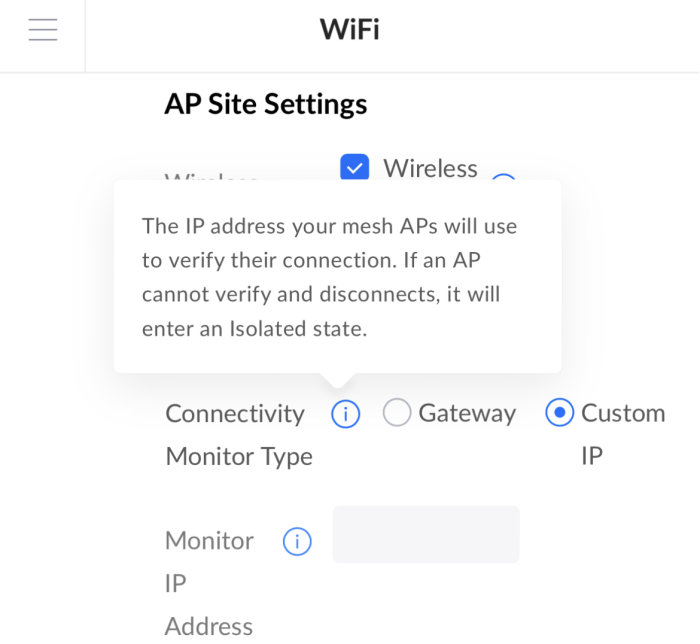Click the WiFi page title
This screenshot has width=700, height=644.
tap(349, 30)
